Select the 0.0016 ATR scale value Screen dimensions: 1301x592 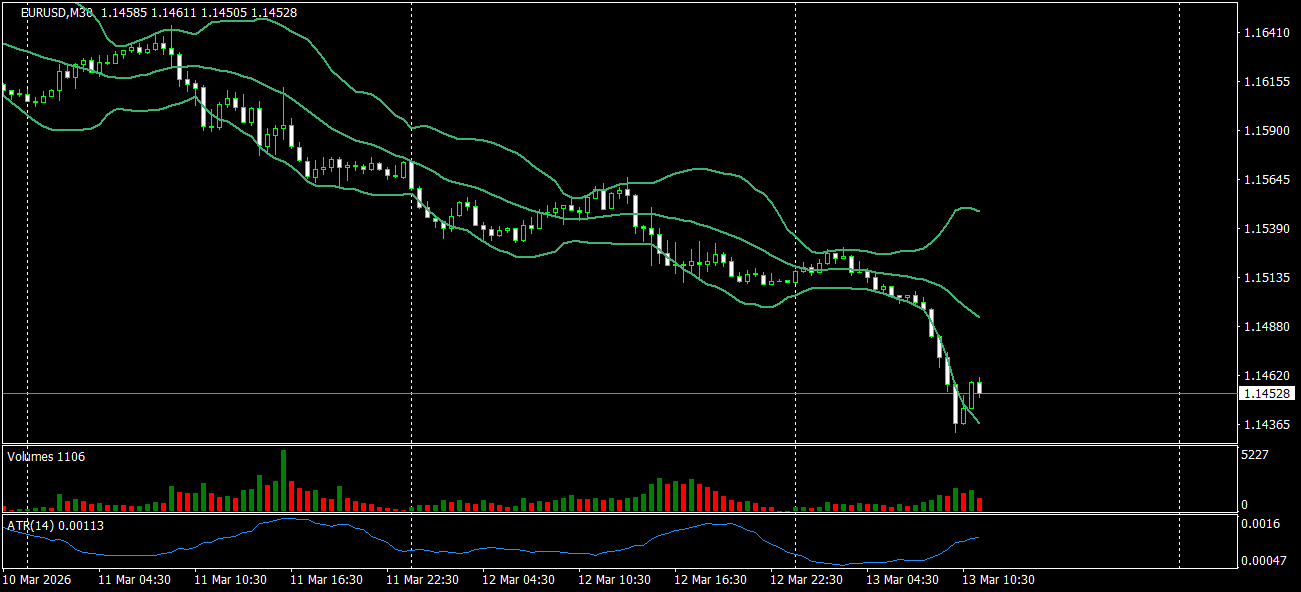pos(1263,523)
